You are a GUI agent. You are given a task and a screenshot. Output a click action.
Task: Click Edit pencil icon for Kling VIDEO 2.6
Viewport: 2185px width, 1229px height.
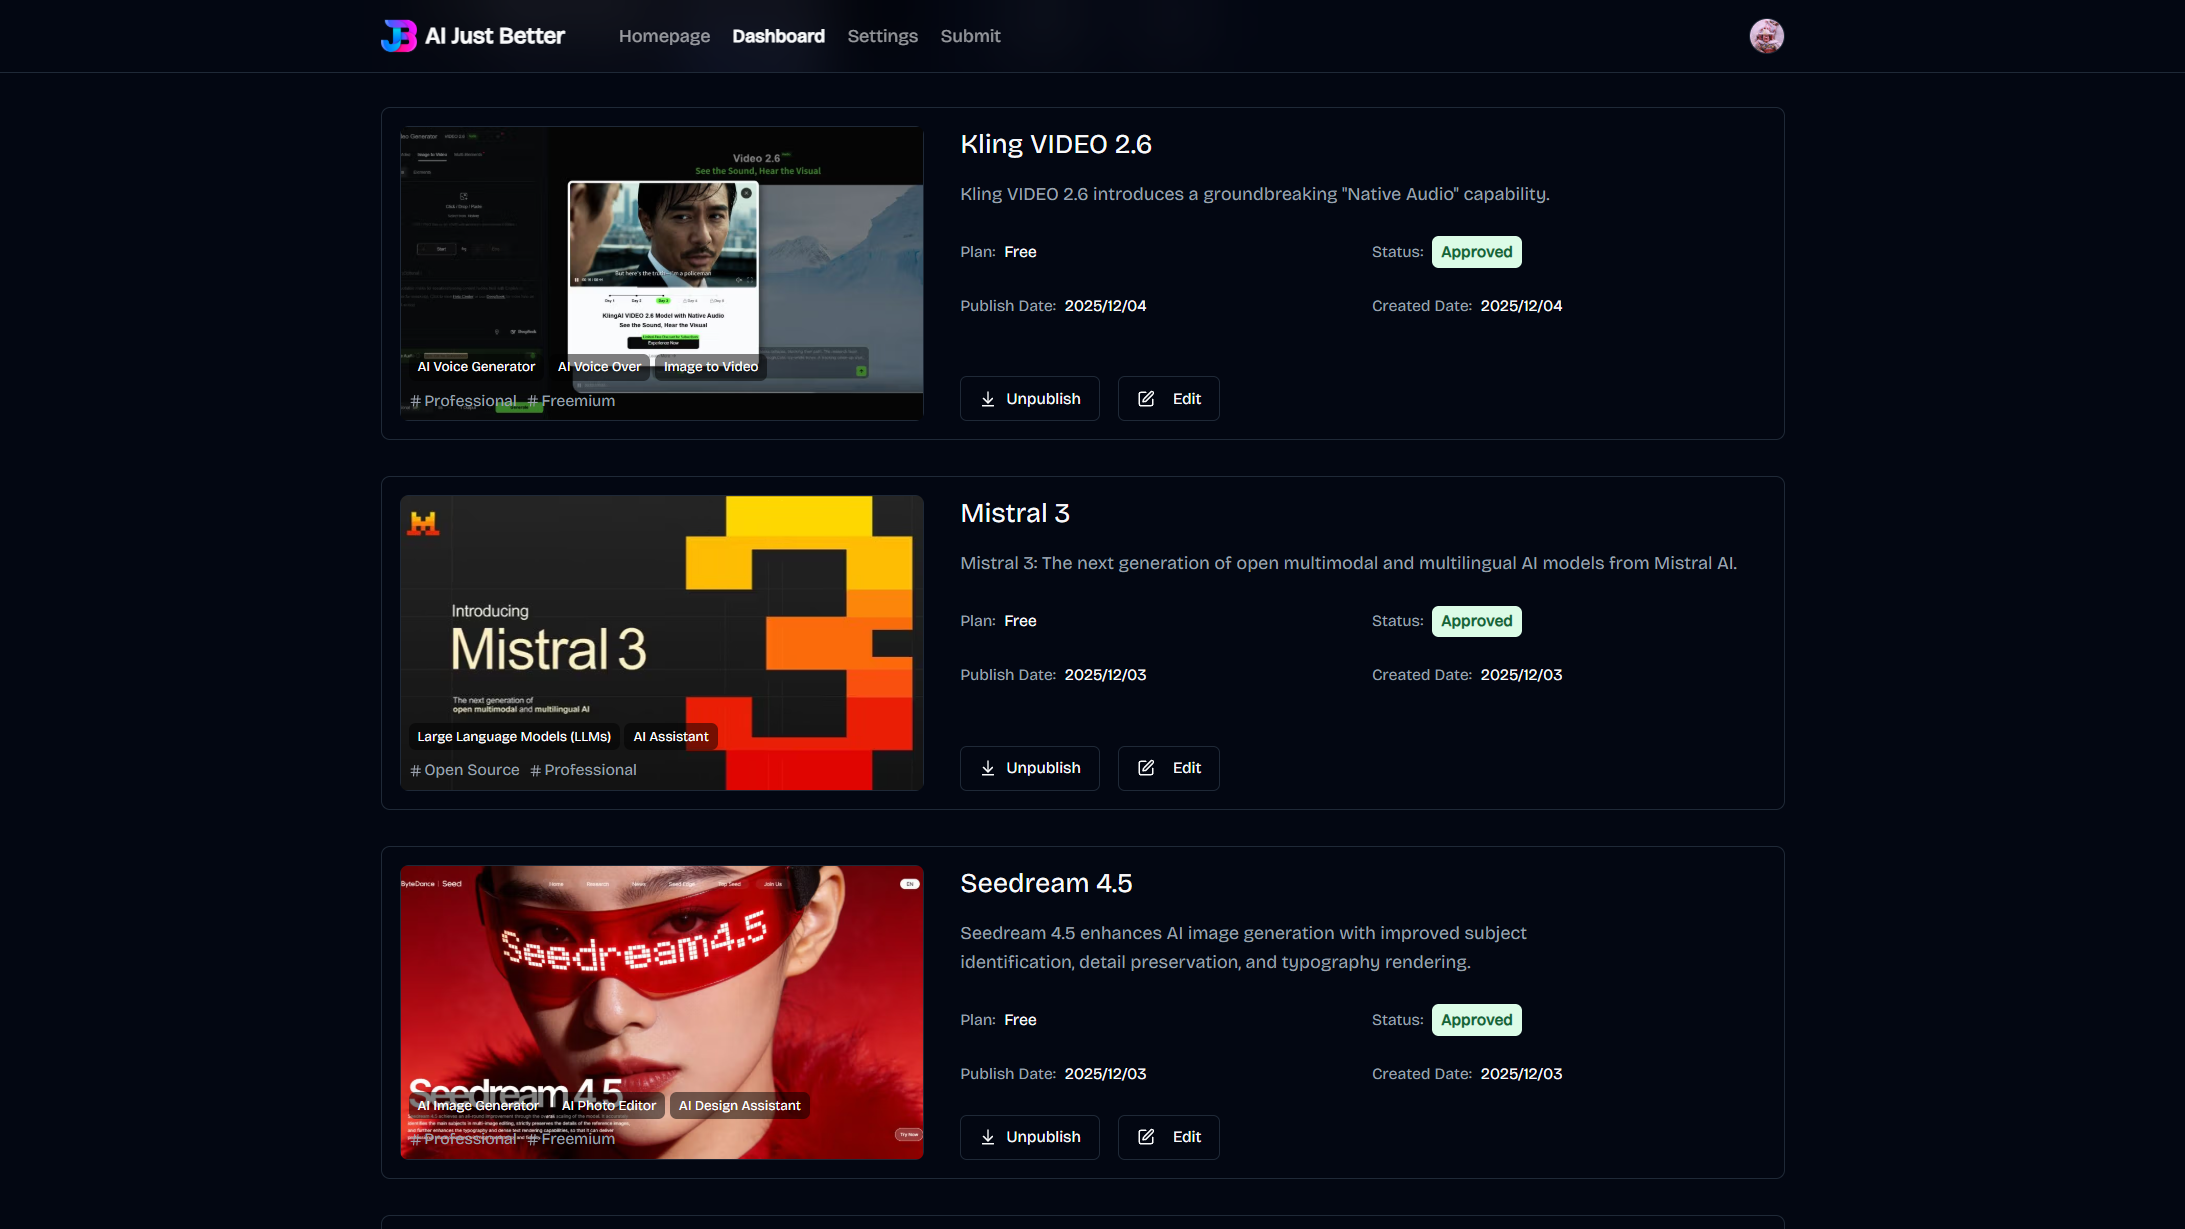[1146, 399]
